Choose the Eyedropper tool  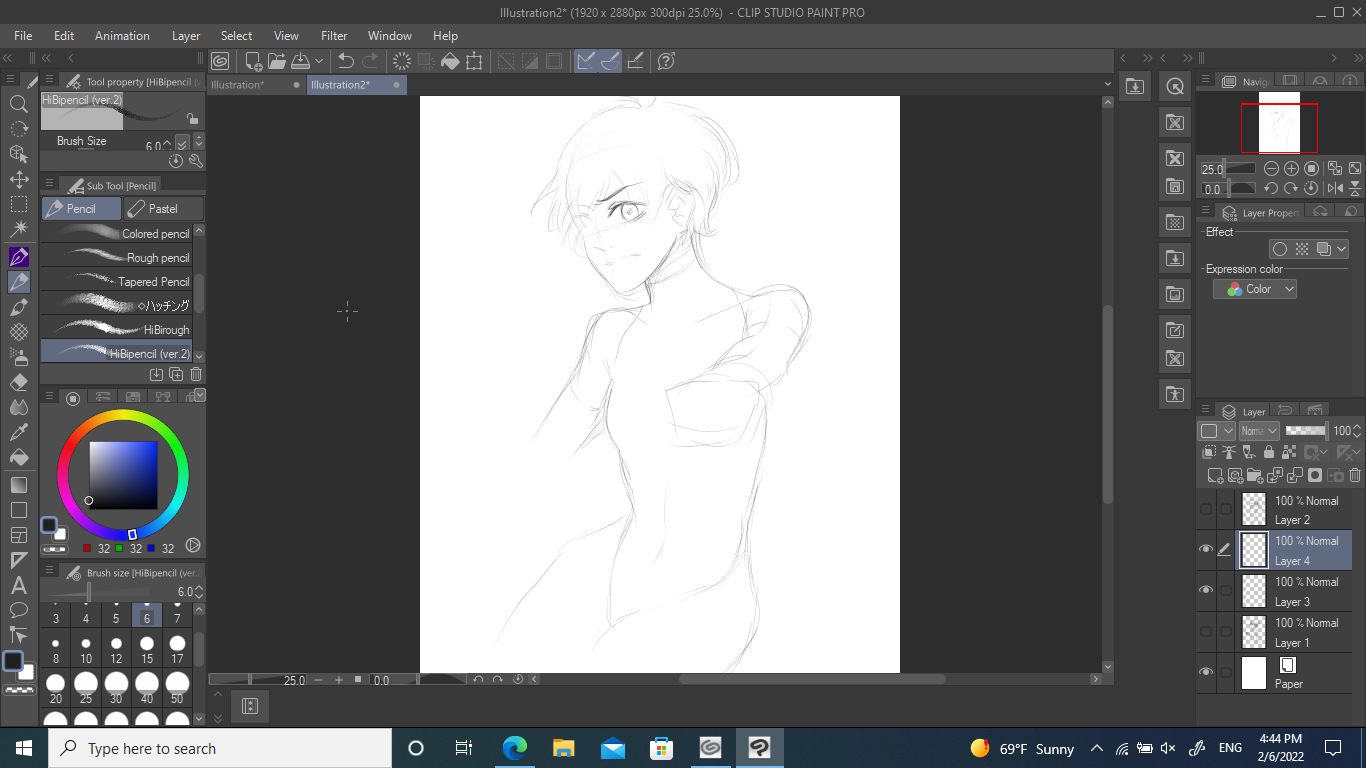[x=18, y=432]
